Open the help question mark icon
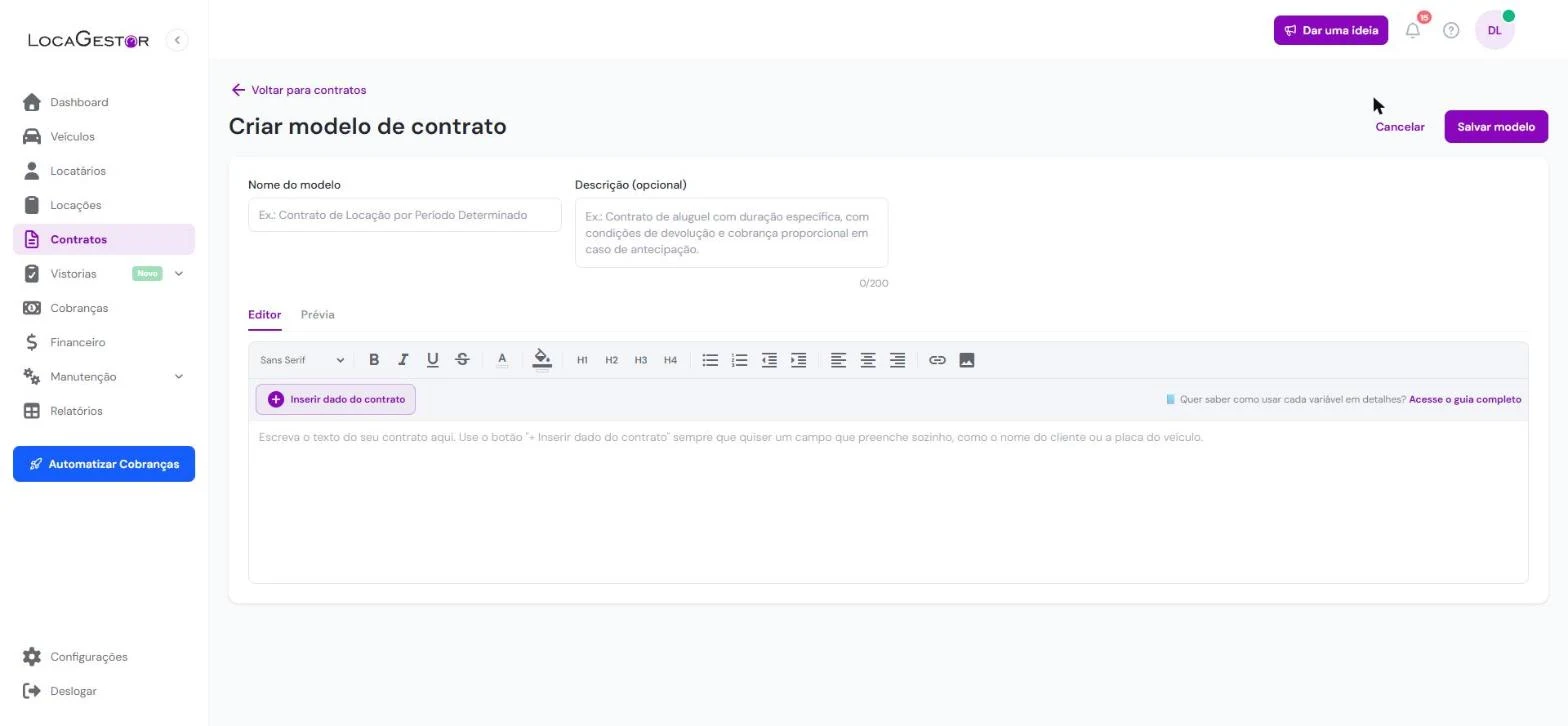1568x726 pixels. coord(1451,30)
